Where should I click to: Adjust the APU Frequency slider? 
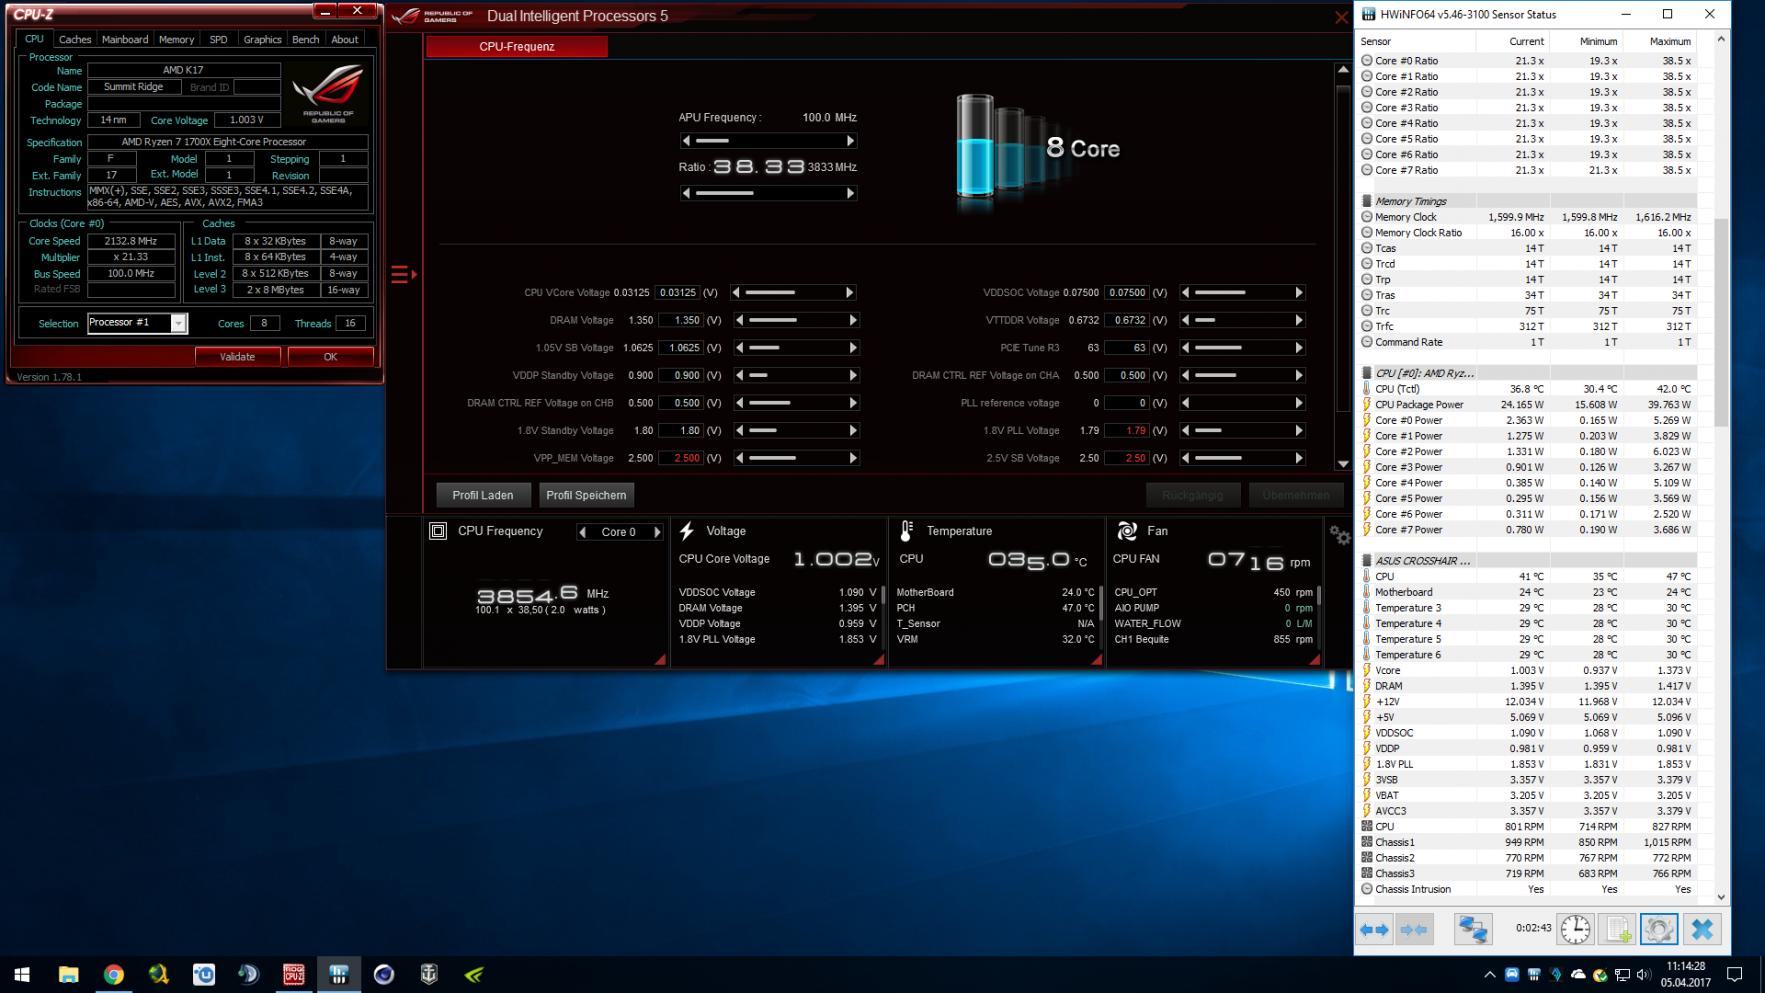tap(769, 141)
